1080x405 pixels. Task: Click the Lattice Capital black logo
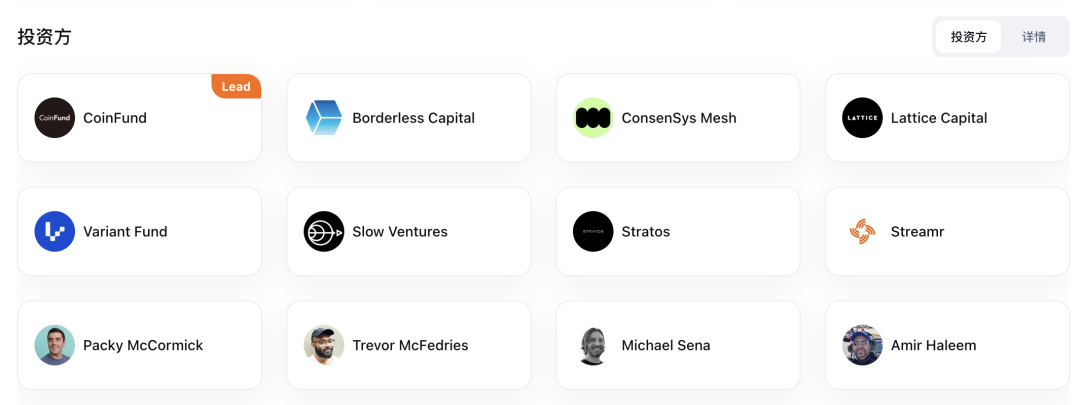[862, 118]
